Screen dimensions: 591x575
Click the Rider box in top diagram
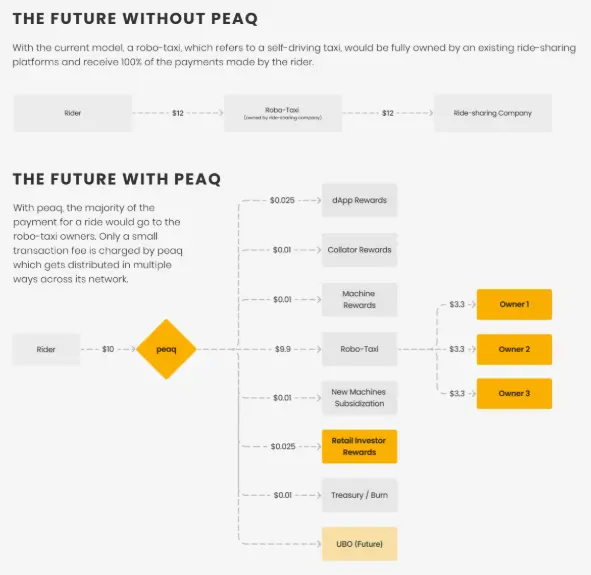[x=73, y=113]
